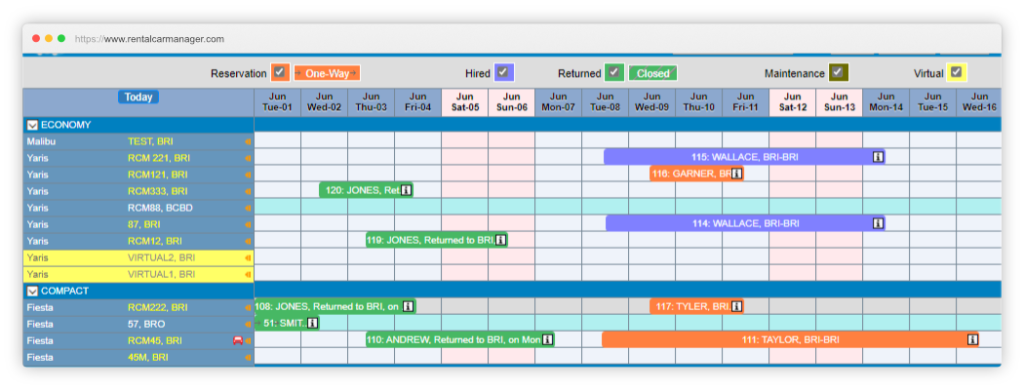Select the Jun Sat-05 column header
Screen dimensions: 1024x391
[464, 102]
